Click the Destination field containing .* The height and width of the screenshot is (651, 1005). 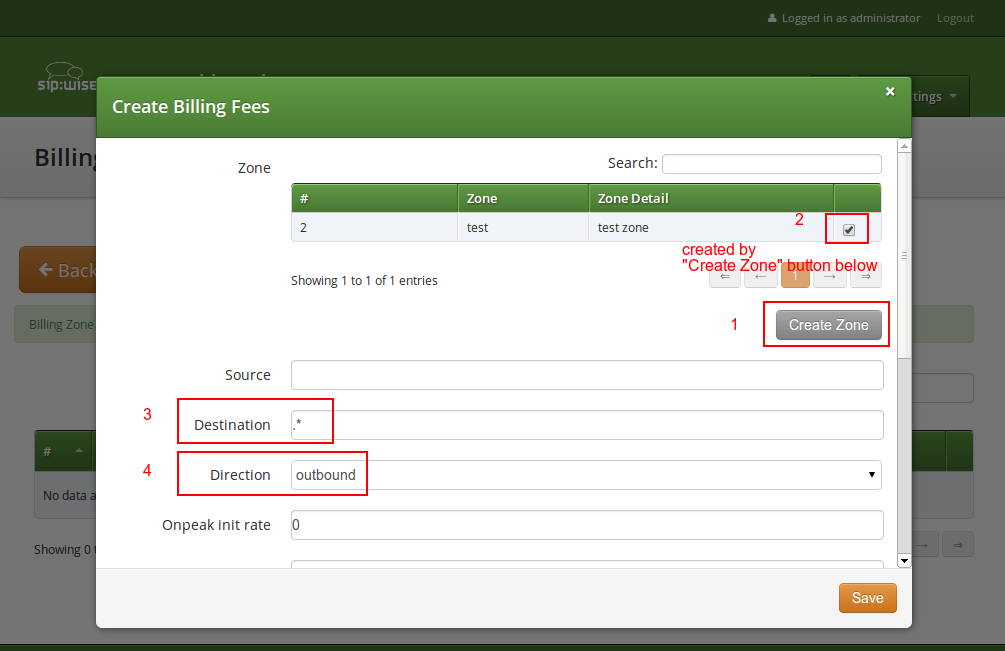(x=586, y=424)
